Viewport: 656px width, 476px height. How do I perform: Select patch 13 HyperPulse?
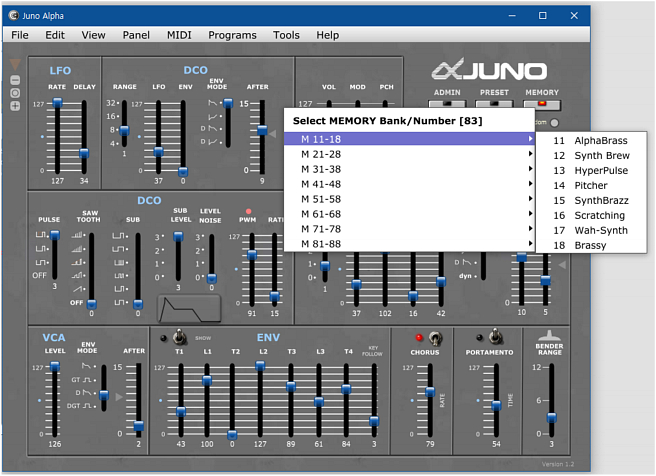591,171
